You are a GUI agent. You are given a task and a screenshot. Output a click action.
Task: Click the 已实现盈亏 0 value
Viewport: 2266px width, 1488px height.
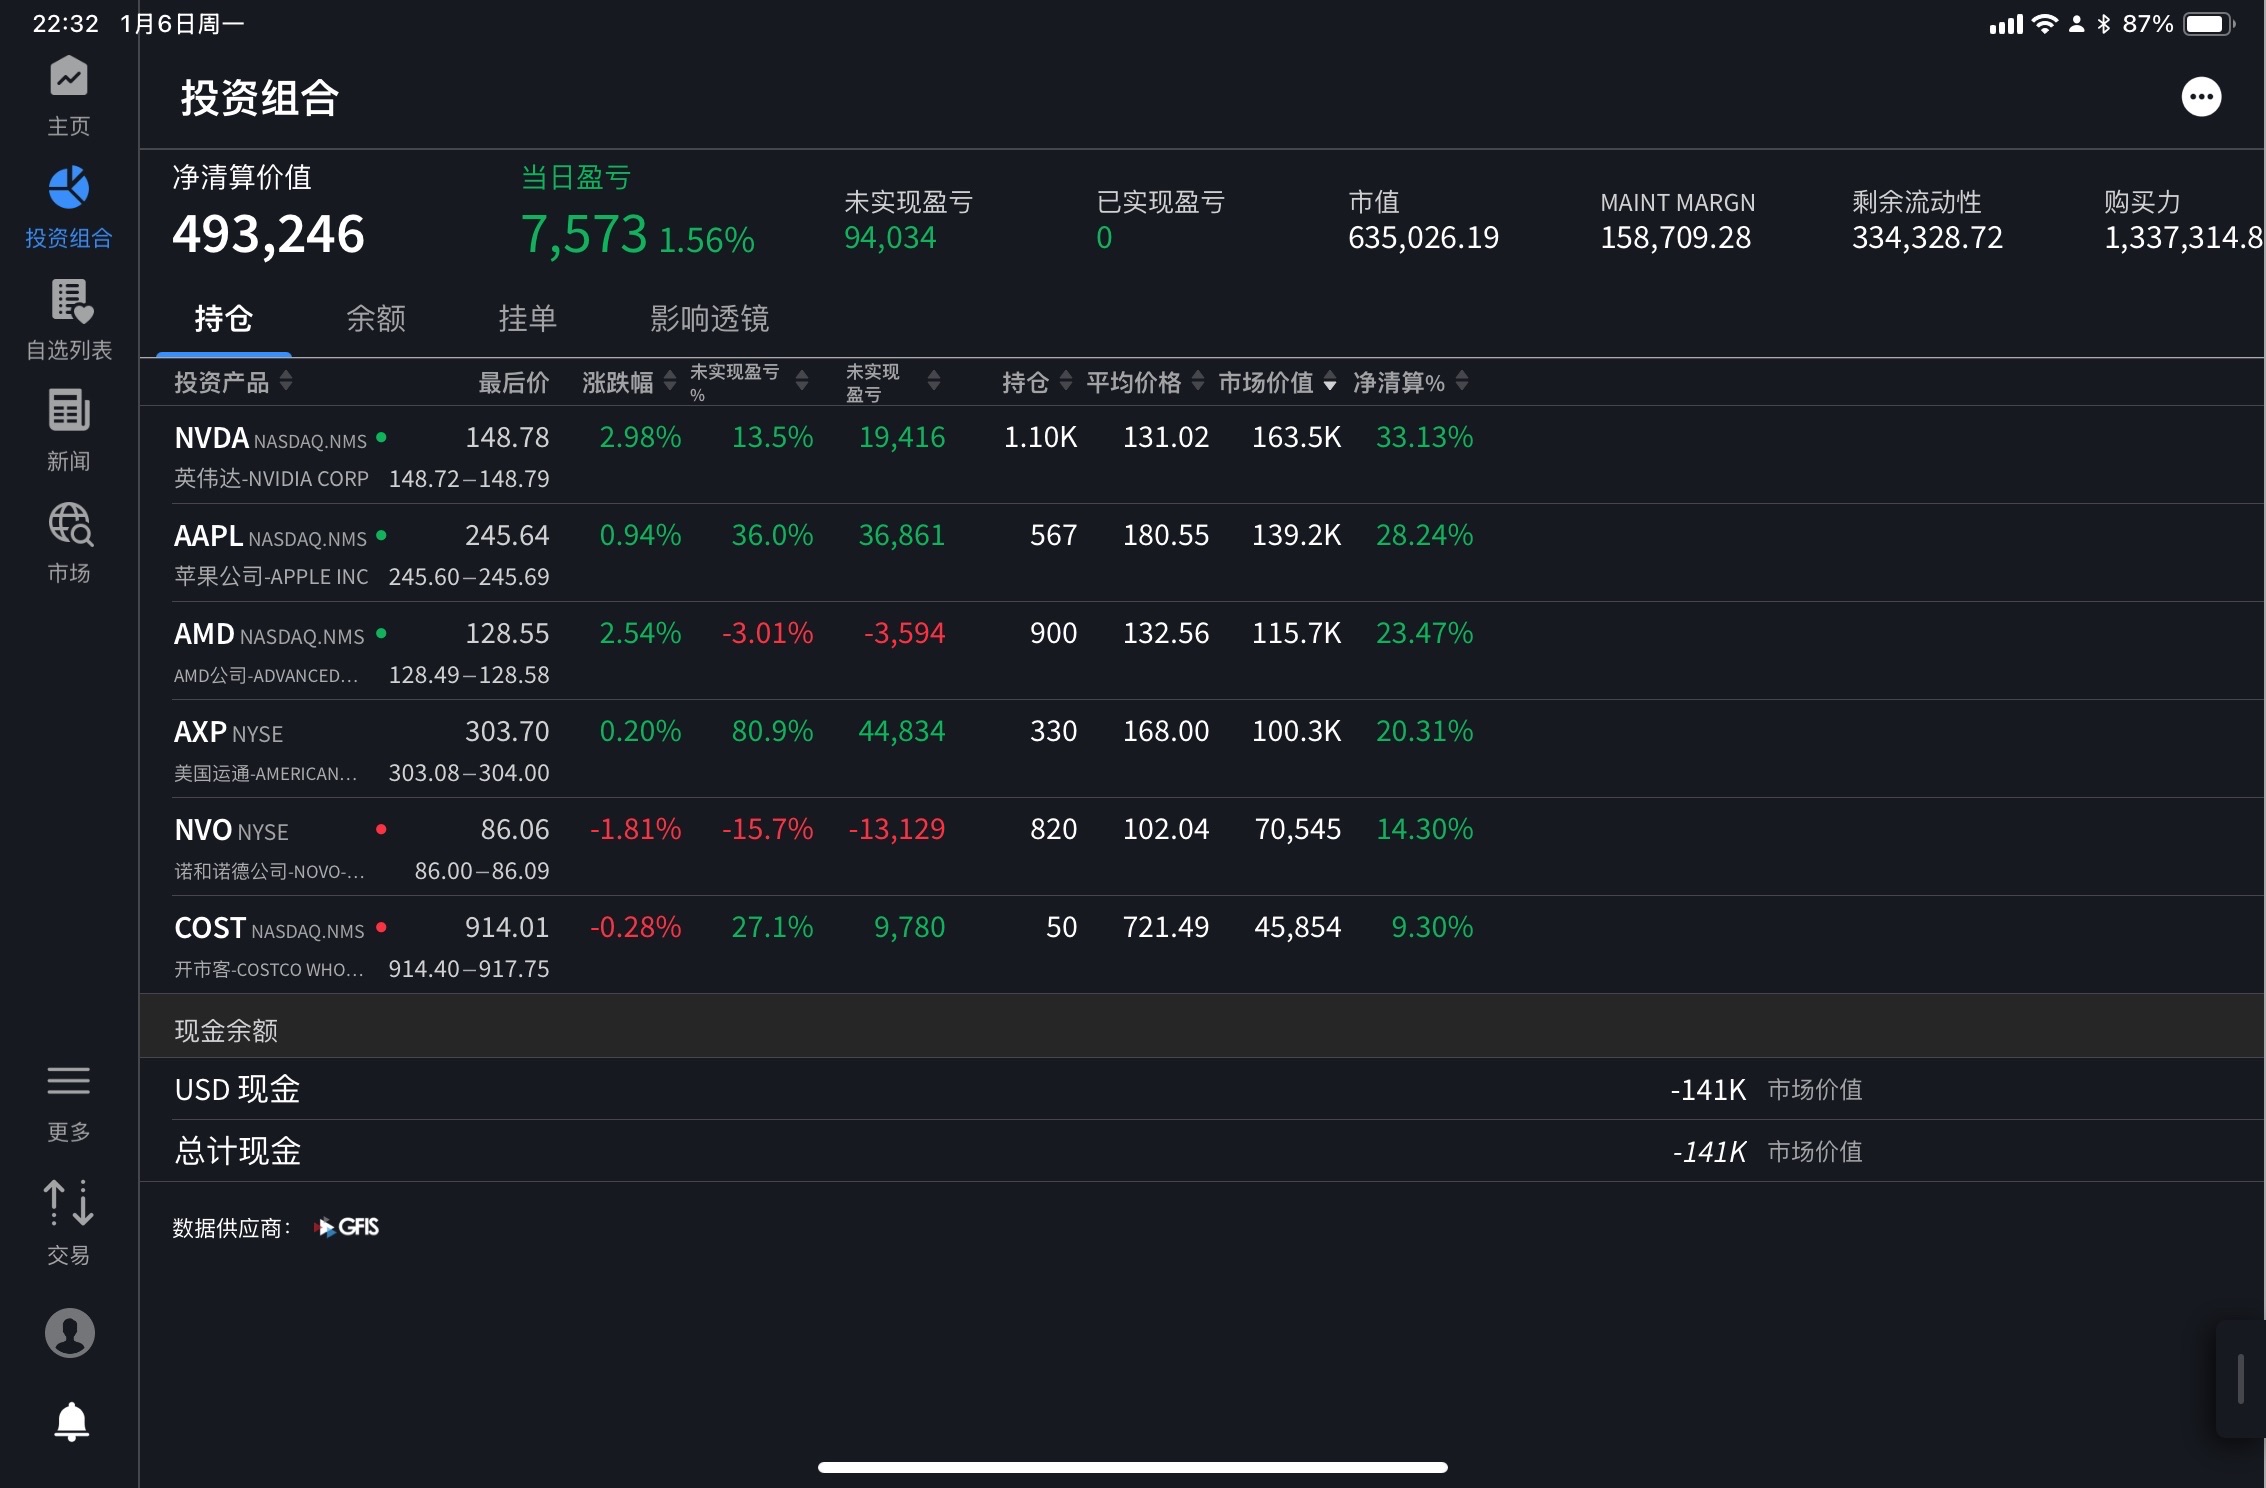(x=1104, y=238)
